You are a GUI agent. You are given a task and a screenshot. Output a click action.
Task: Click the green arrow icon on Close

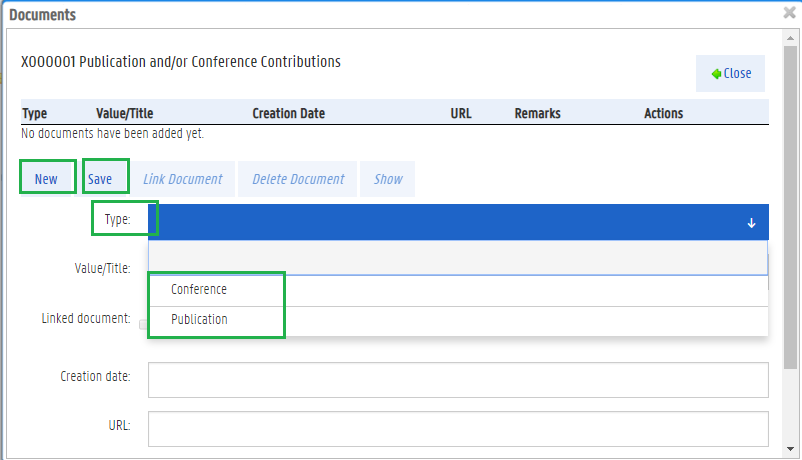716,74
